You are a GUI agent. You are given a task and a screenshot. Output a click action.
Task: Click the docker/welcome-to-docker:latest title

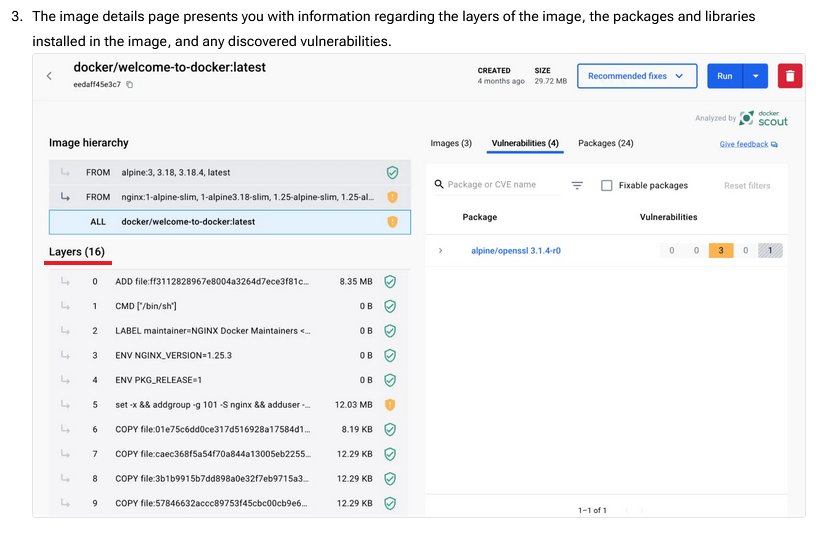coord(170,67)
